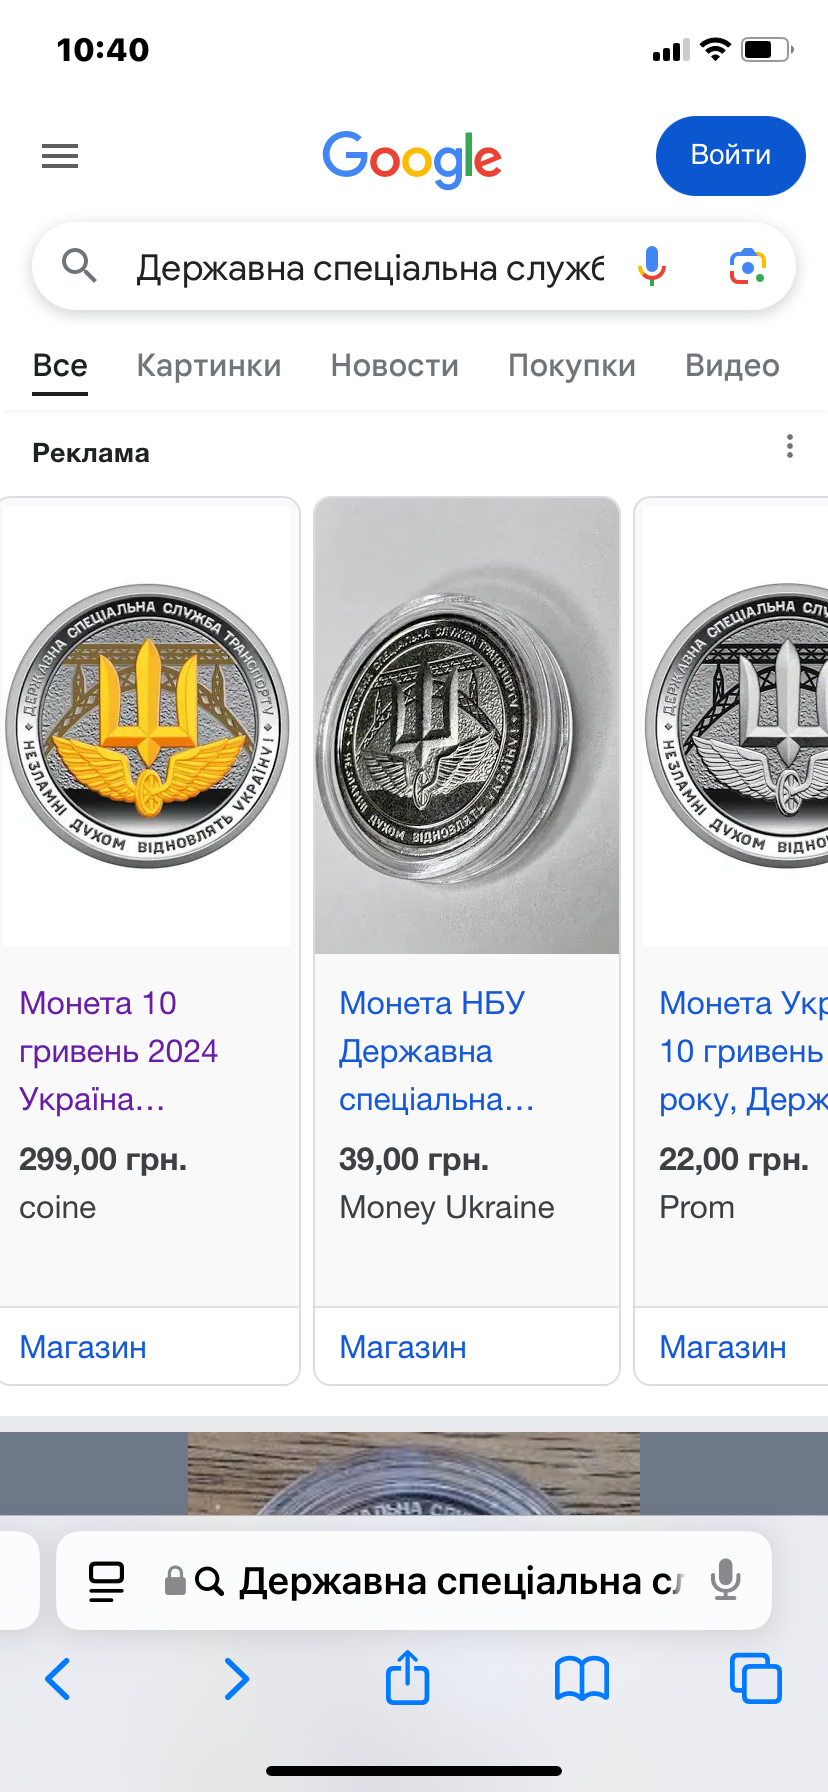828x1792 pixels.
Task: Open Монета 10 гривень 2024 listing
Action: [x=118, y=1051]
